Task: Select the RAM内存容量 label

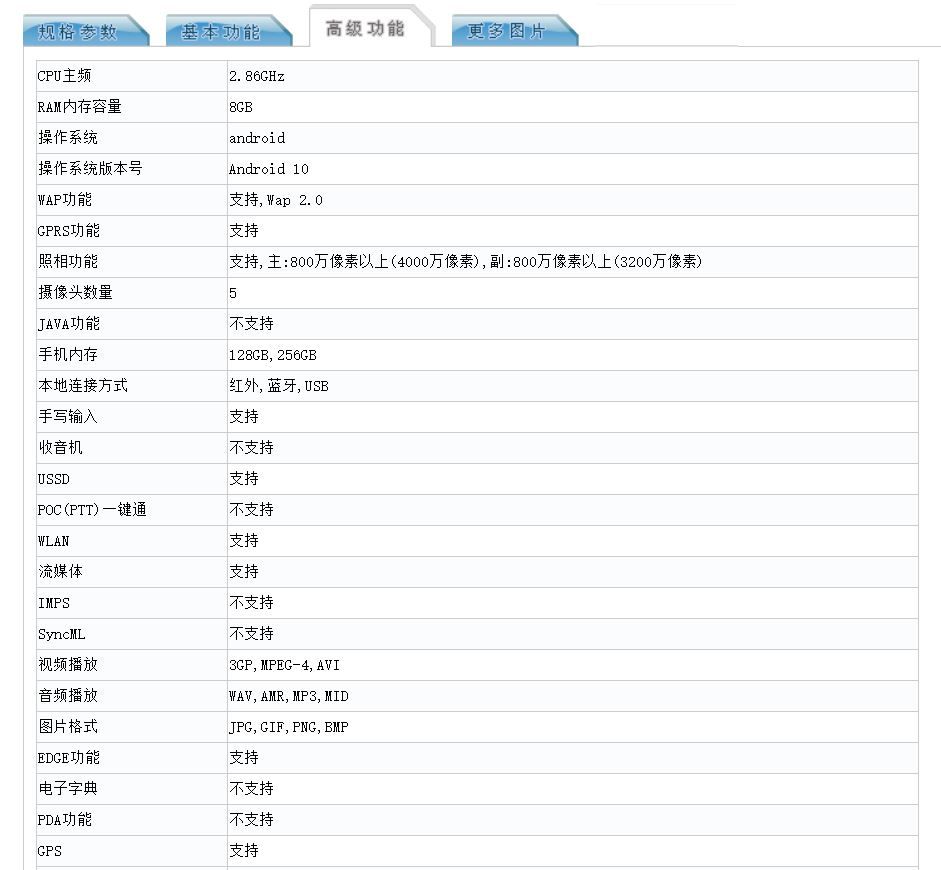Action: [79, 107]
